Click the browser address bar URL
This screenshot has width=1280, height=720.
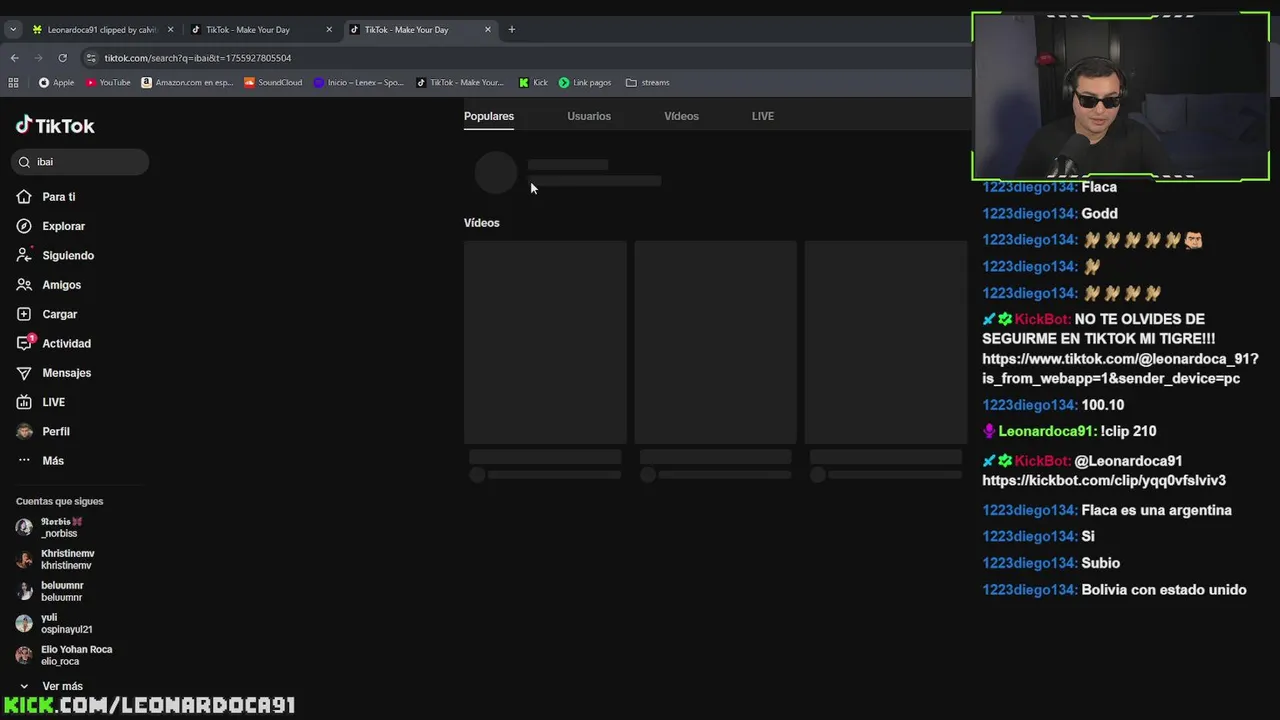click(198, 58)
